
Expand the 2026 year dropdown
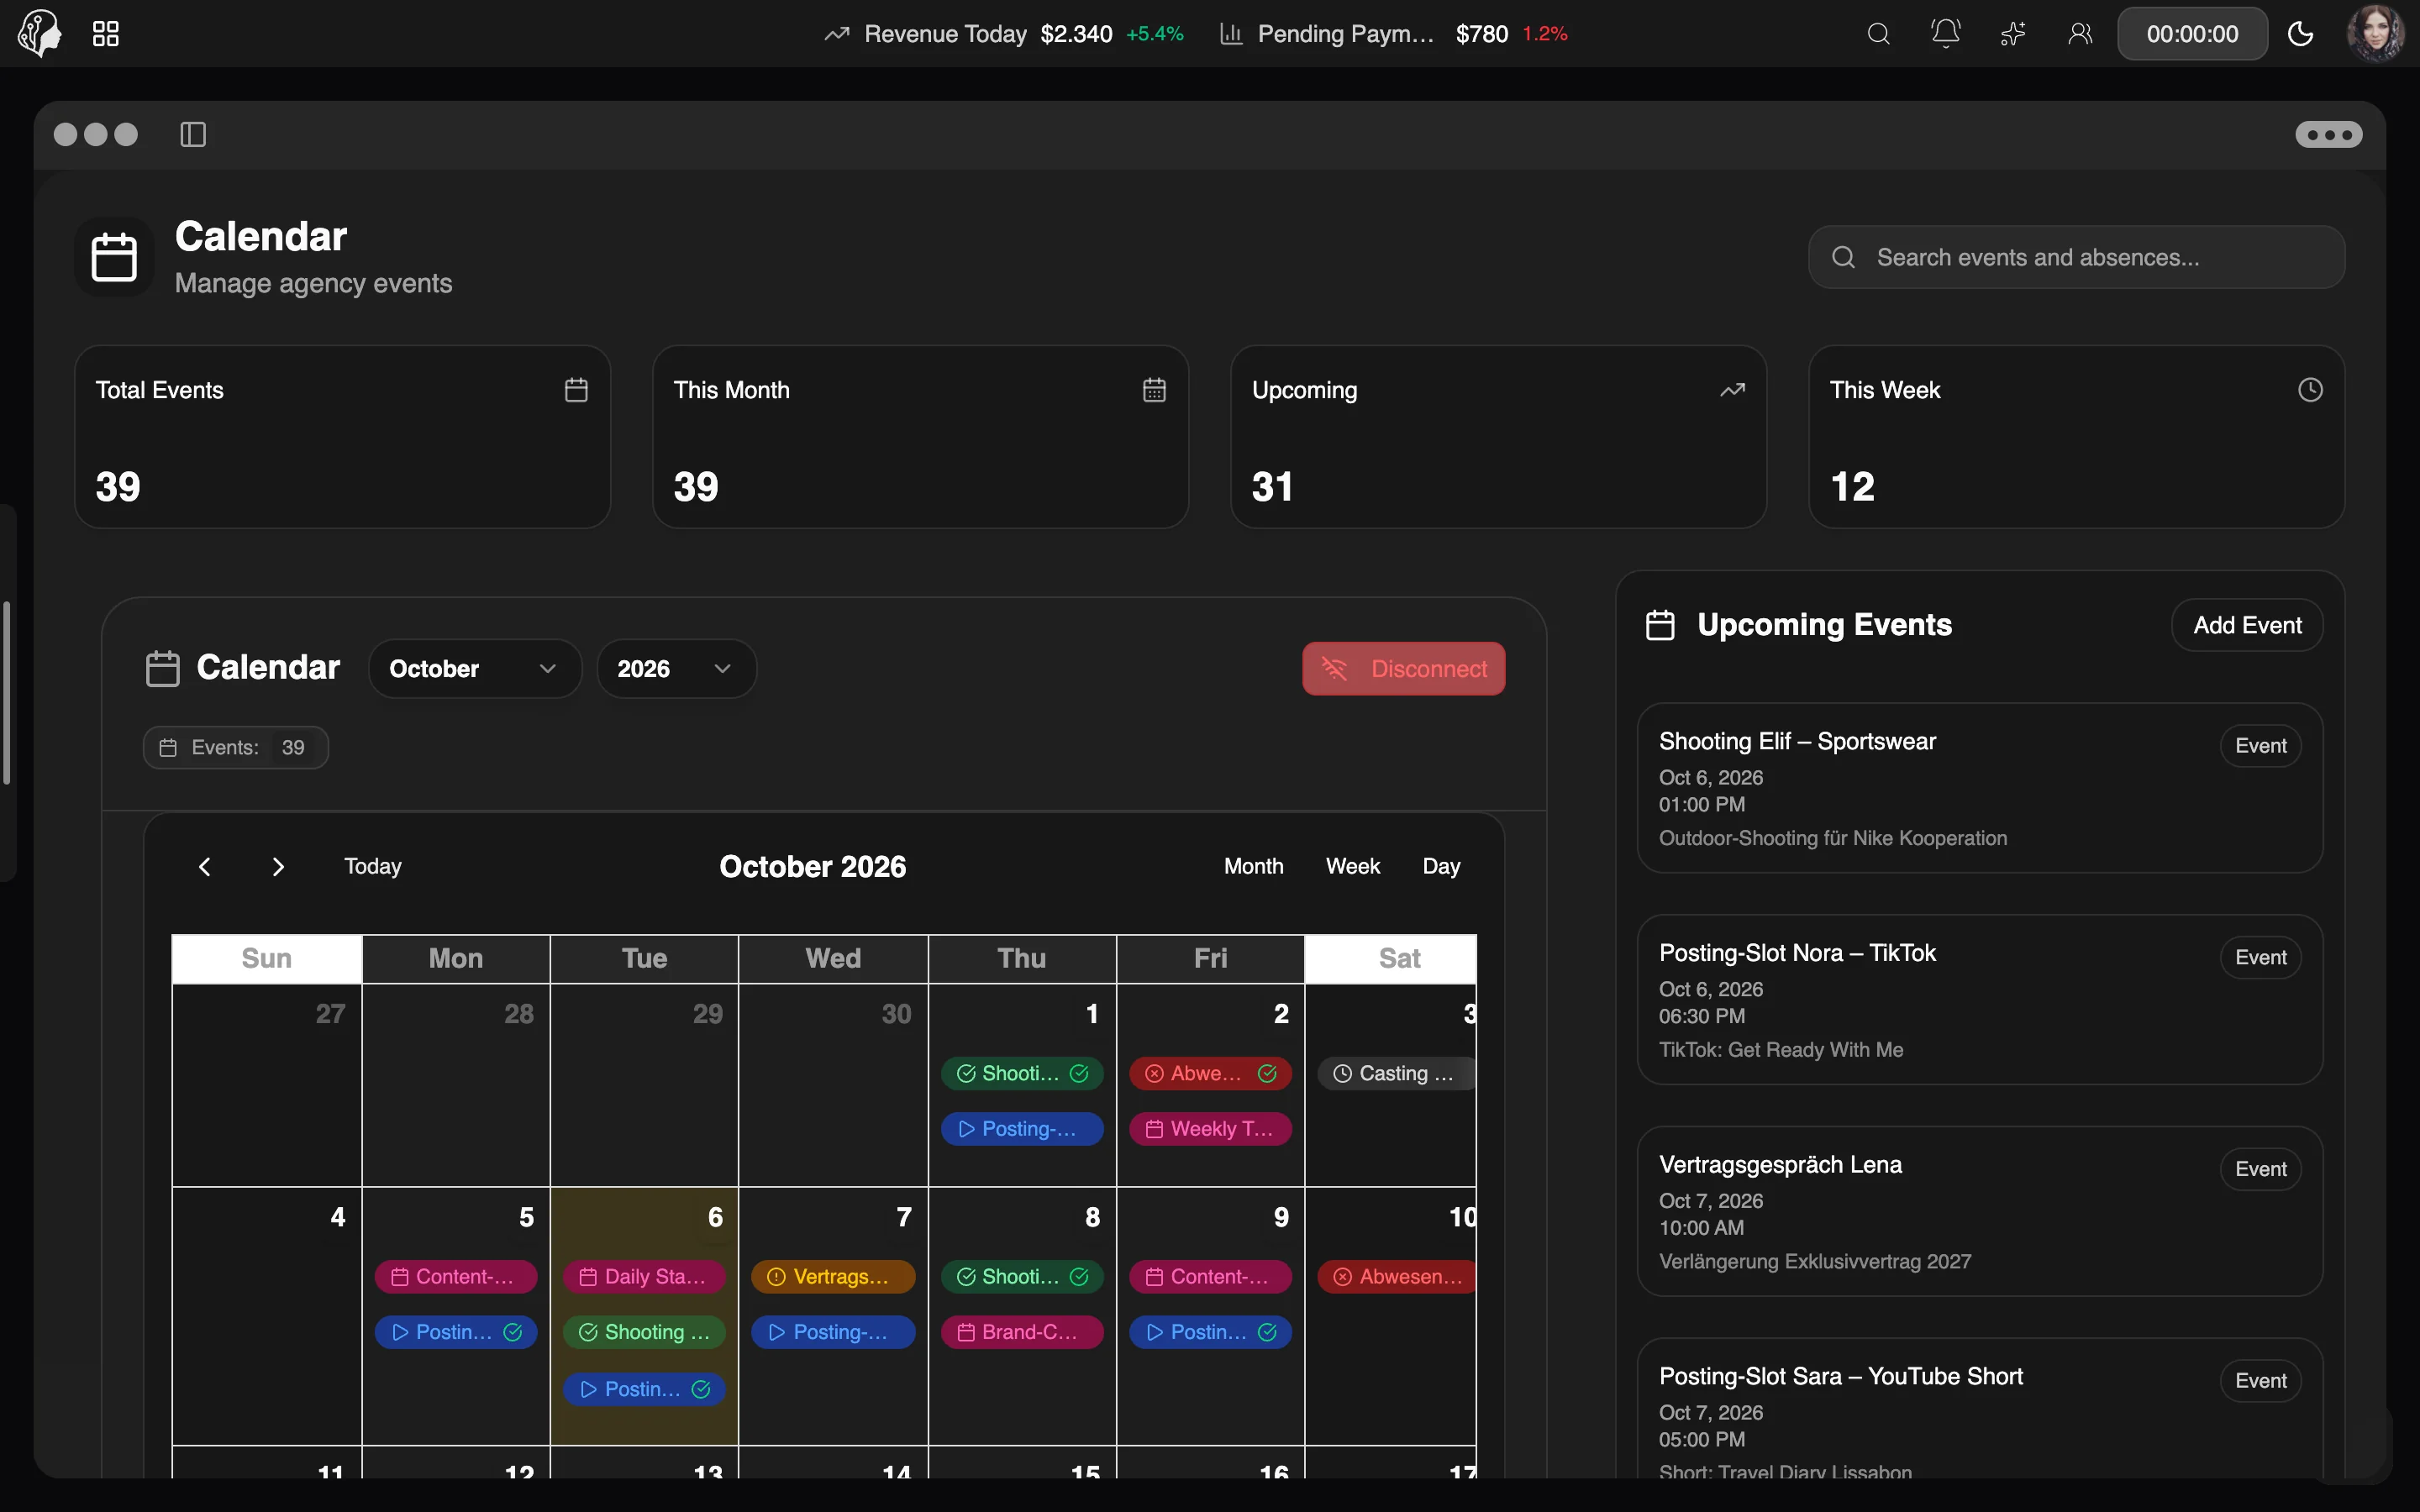(676, 668)
